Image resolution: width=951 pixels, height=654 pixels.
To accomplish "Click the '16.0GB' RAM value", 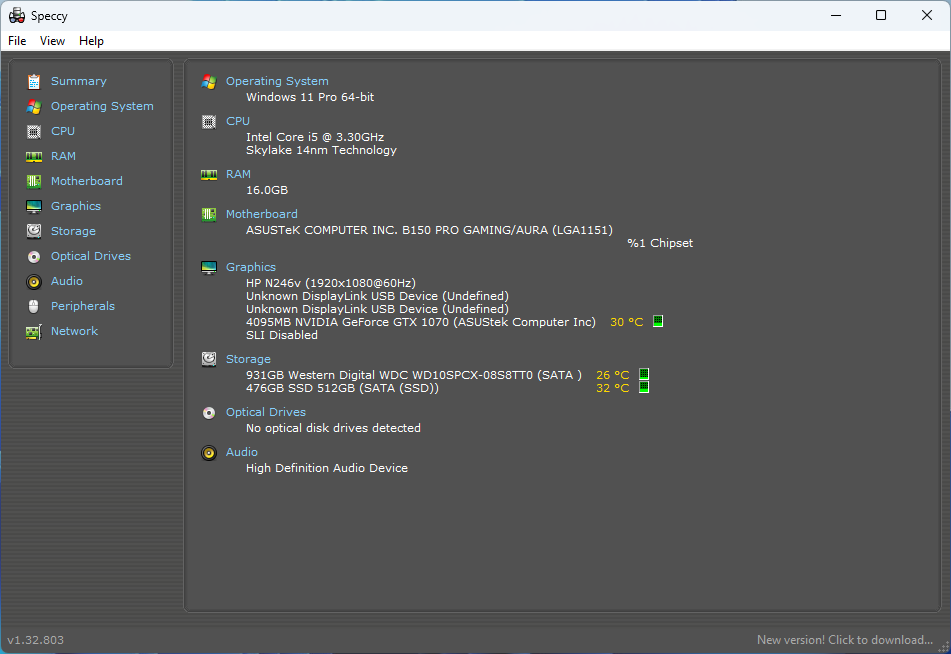I will [x=267, y=190].
